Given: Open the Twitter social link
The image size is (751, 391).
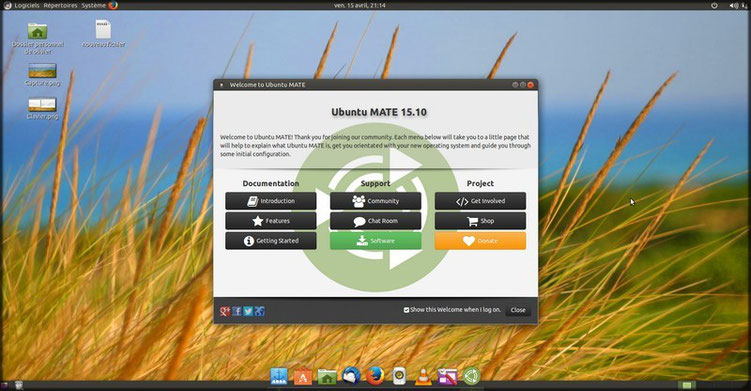Looking at the screenshot, I should coord(248,311).
